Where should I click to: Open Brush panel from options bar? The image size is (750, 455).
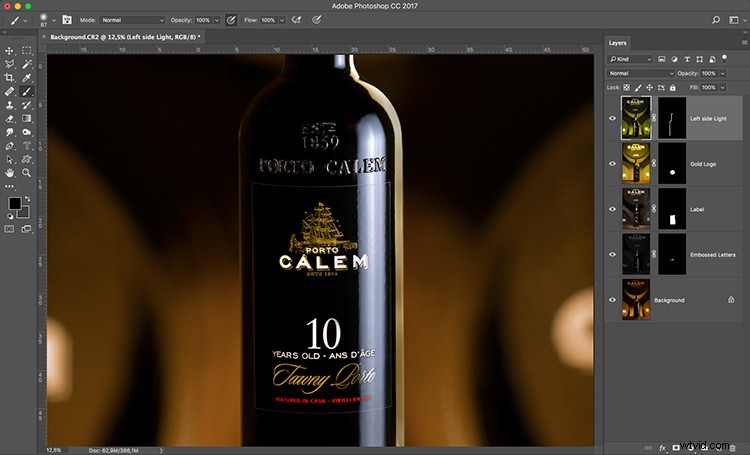67,20
